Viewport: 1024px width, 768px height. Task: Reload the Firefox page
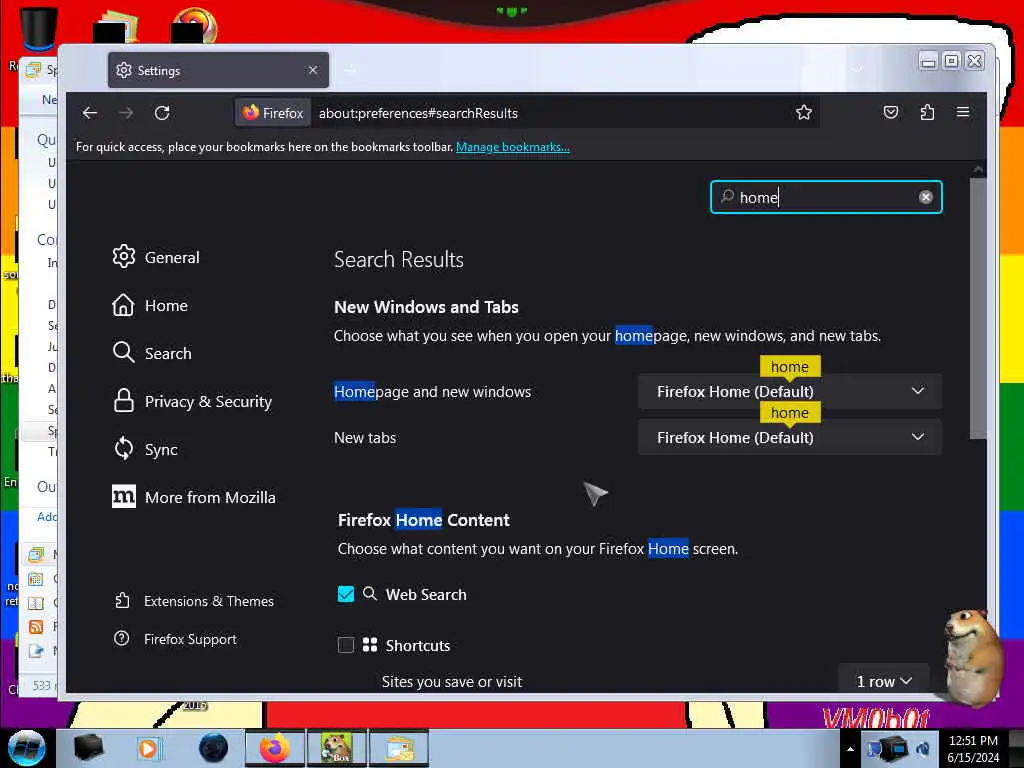coord(162,113)
